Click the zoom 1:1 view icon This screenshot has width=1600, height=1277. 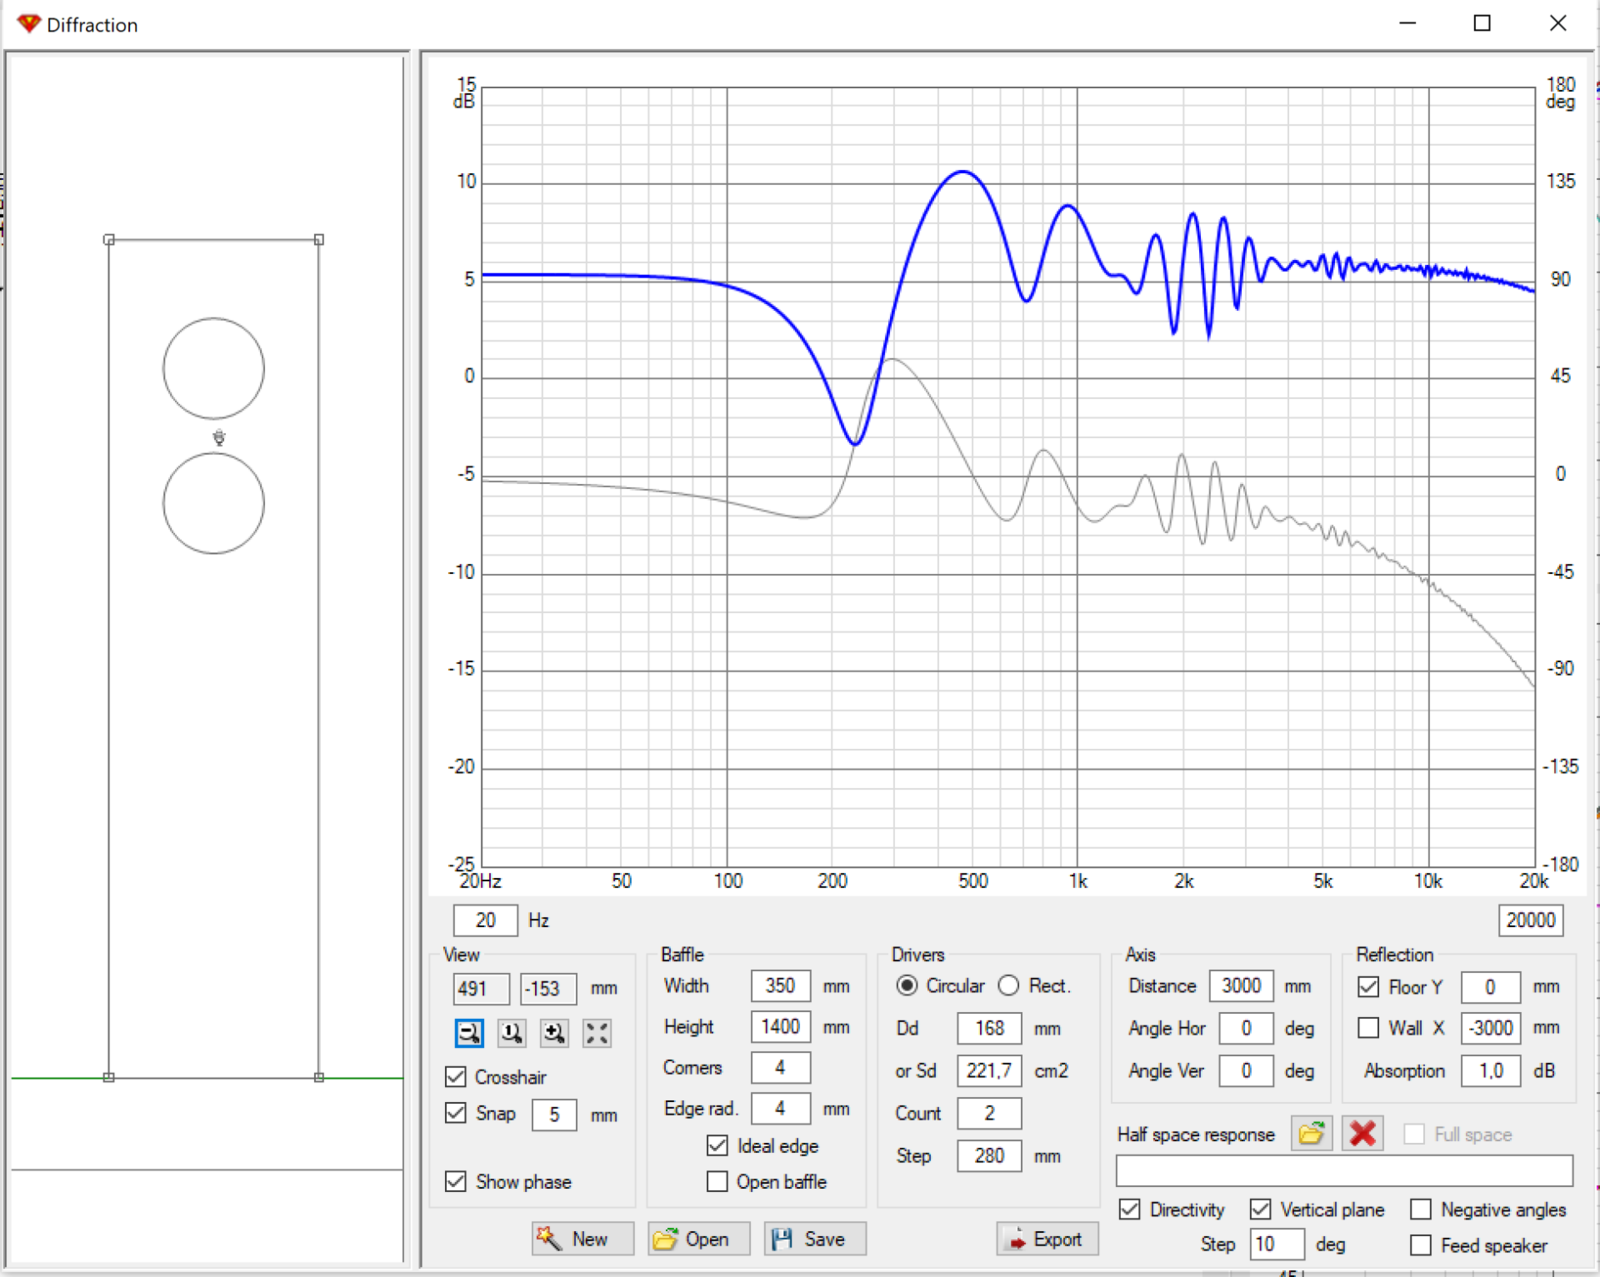[x=512, y=1033]
